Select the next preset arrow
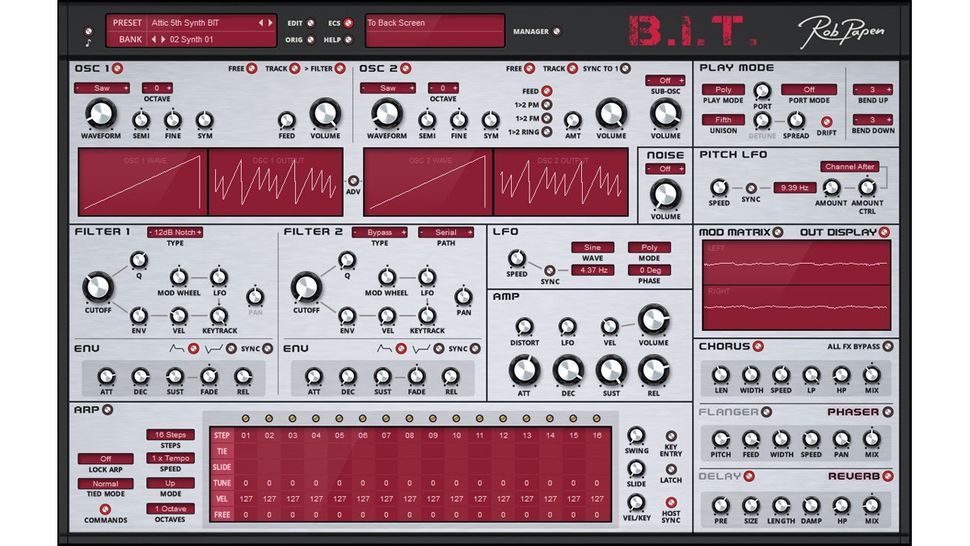The height and width of the screenshot is (546, 970). [x=270, y=23]
